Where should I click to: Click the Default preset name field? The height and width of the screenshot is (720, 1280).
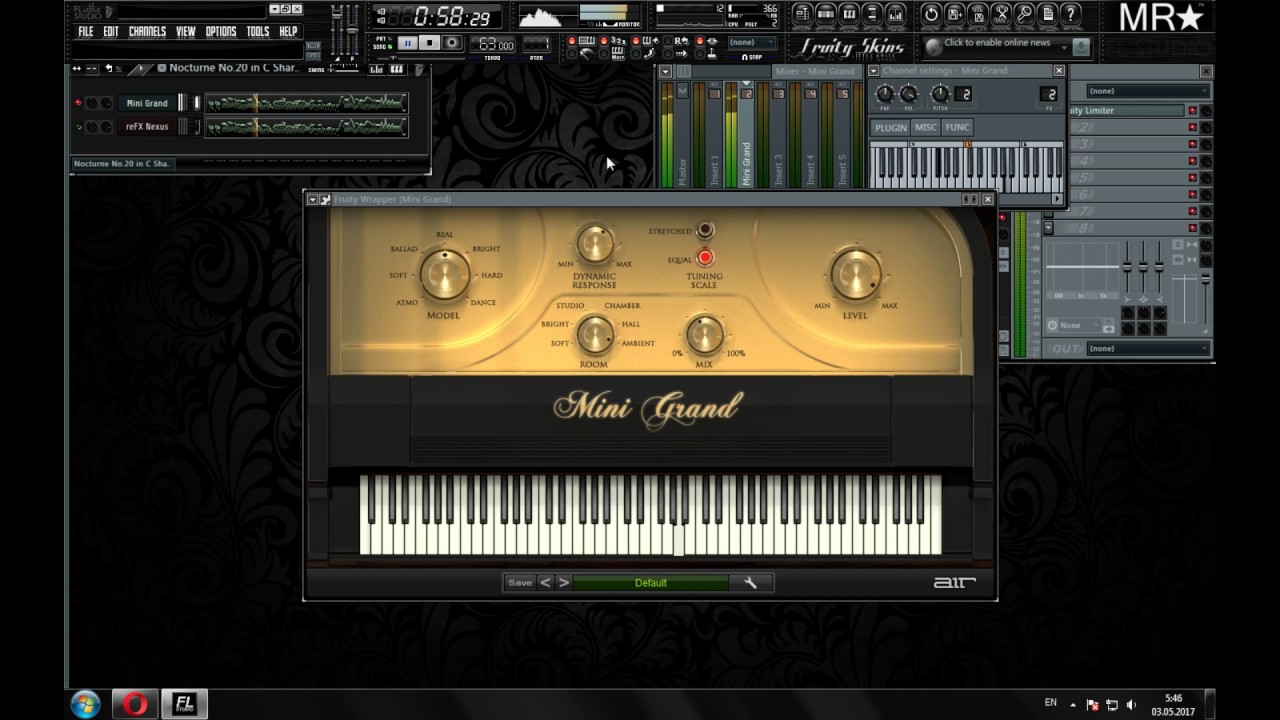click(x=650, y=582)
